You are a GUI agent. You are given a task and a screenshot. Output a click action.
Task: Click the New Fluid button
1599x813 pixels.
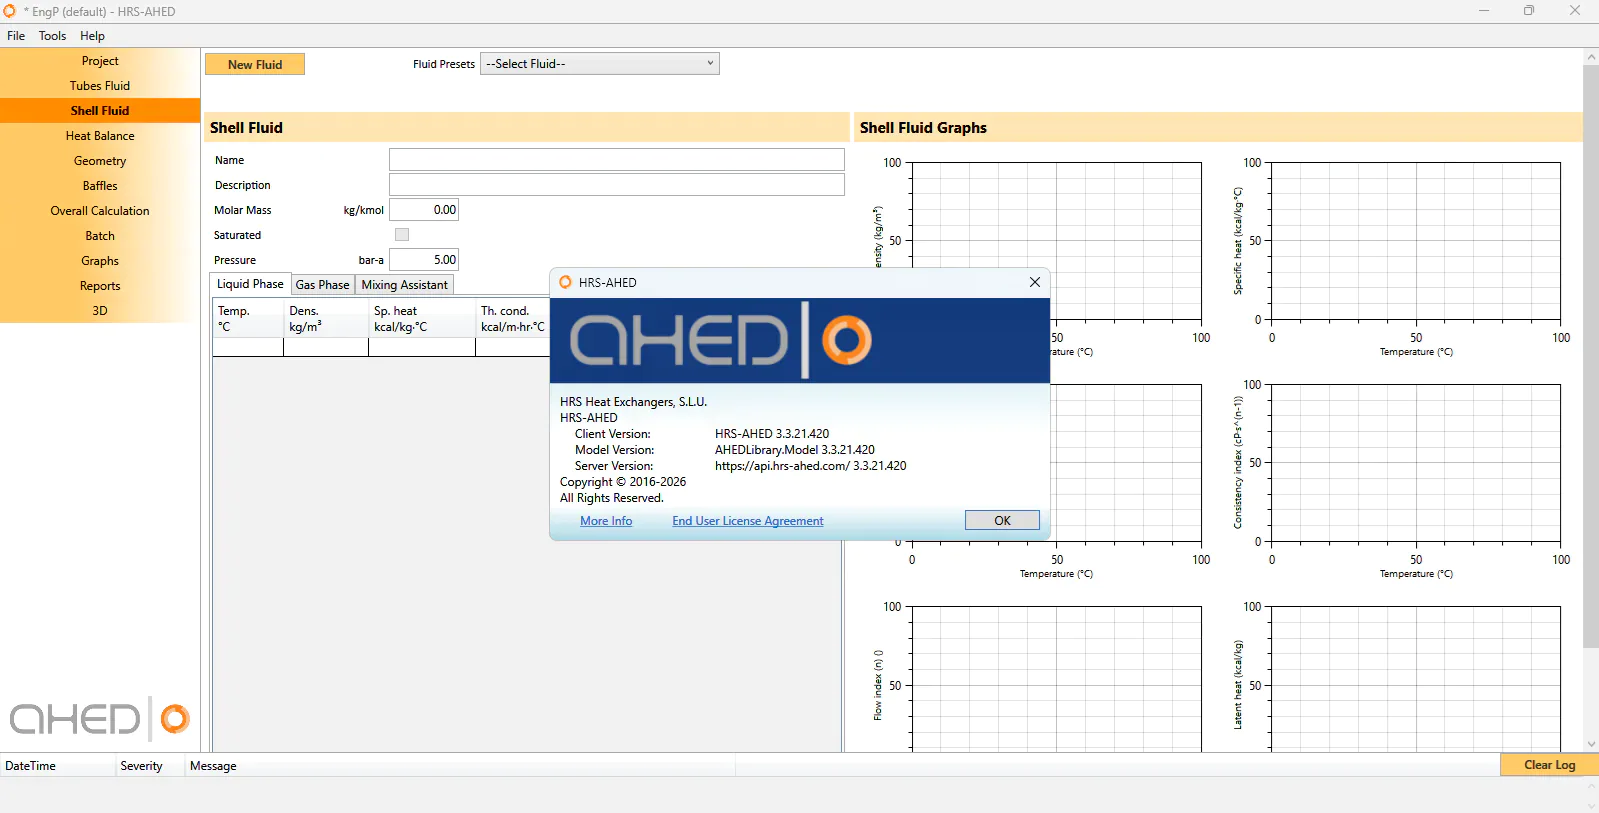(x=255, y=64)
